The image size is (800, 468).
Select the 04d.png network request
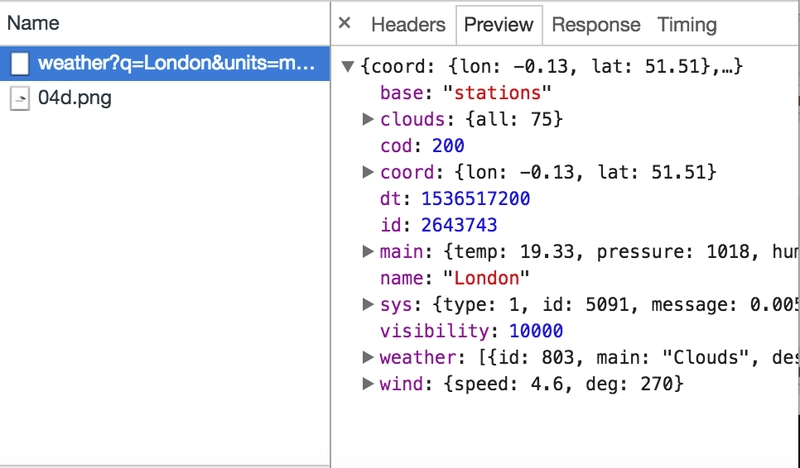165,98
